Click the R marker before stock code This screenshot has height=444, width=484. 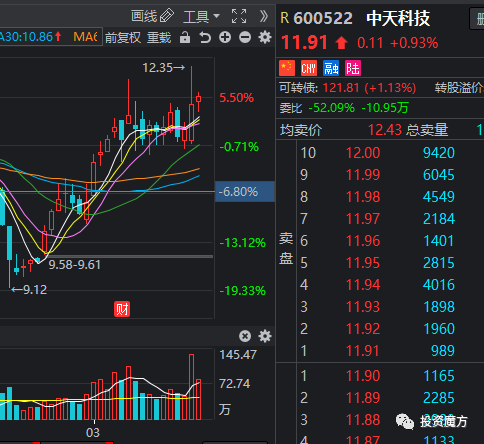pos(285,18)
